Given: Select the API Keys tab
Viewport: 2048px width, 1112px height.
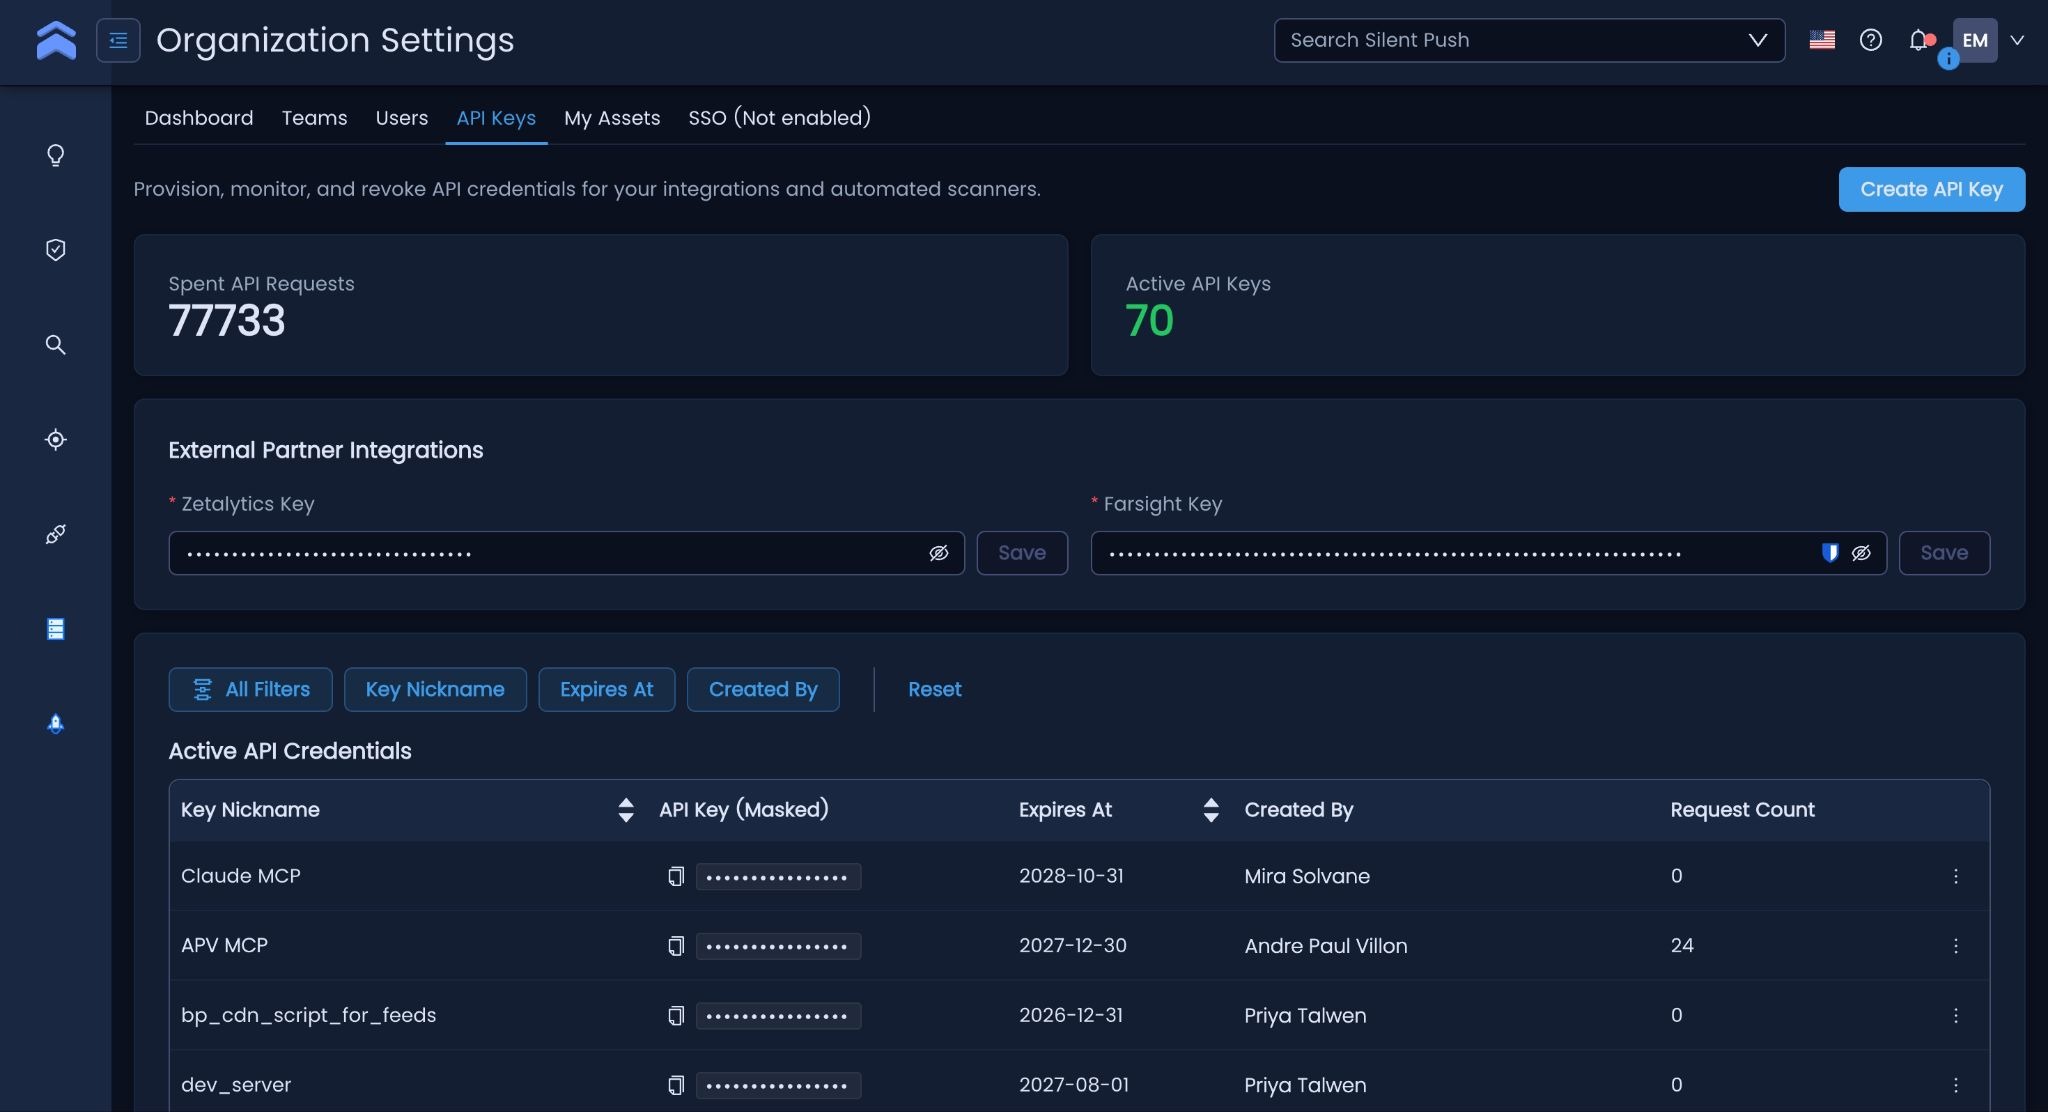Looking at the screenshot, I should (496, 118).
